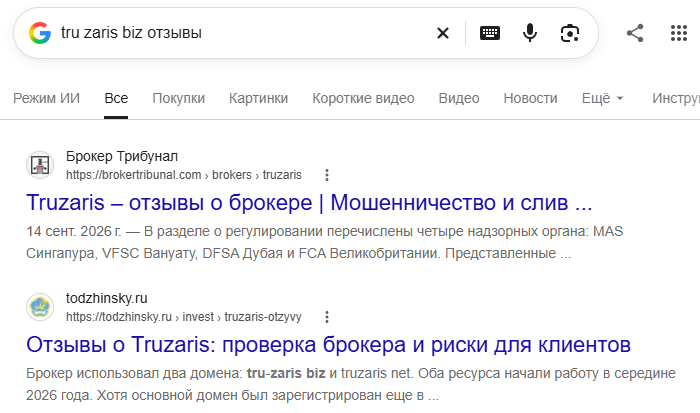700x413 pixels.
Task: Click the Брокер Трибунал site name
Action: pos(122,156)
